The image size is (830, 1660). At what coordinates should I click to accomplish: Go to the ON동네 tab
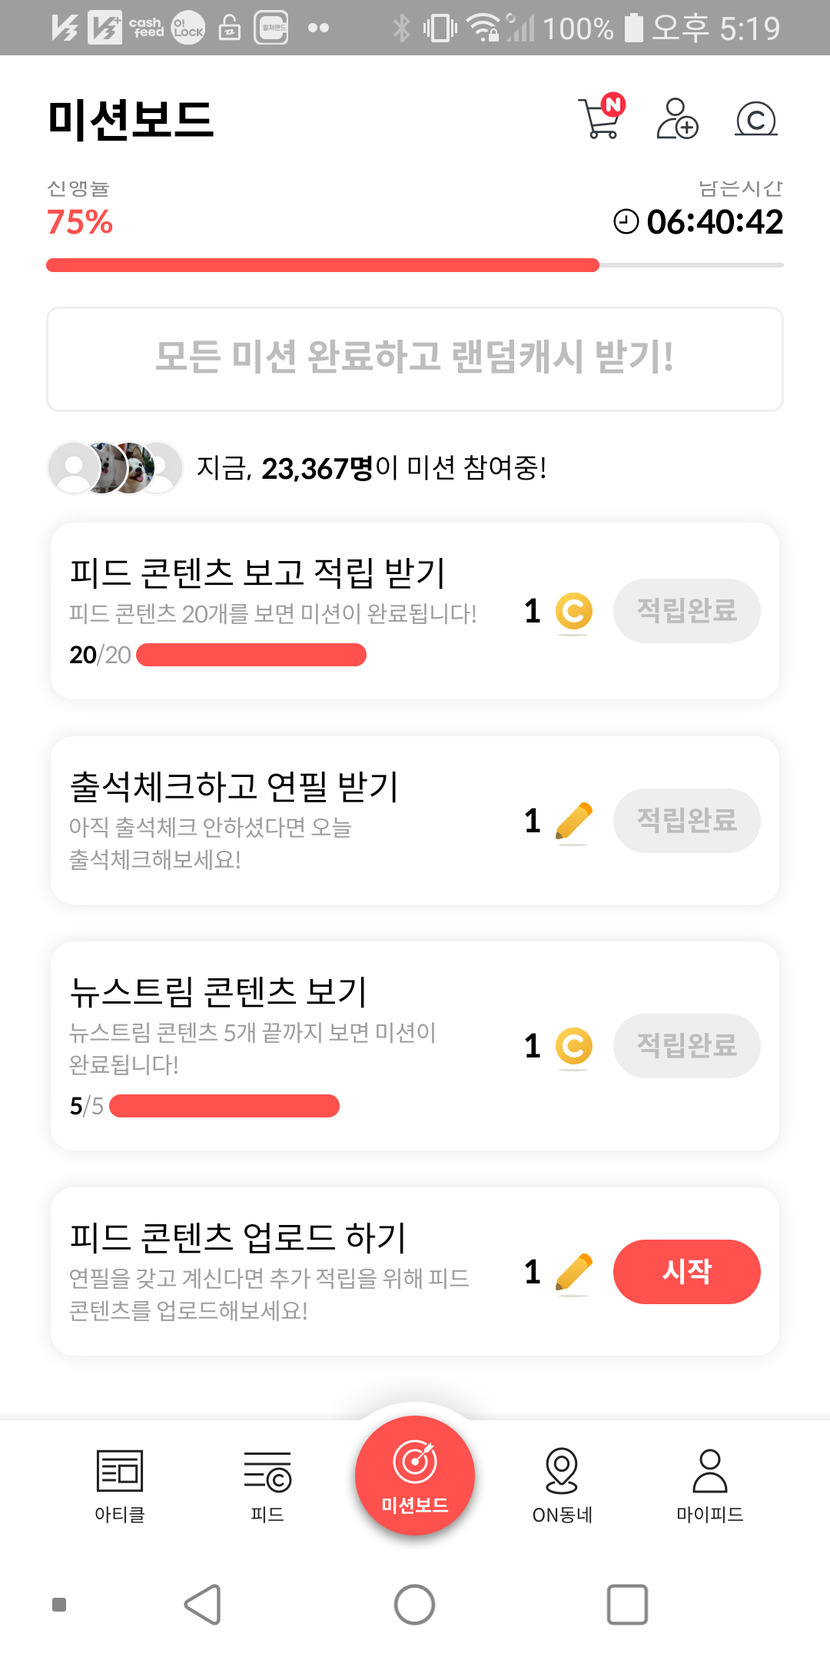click(562, 1485)
